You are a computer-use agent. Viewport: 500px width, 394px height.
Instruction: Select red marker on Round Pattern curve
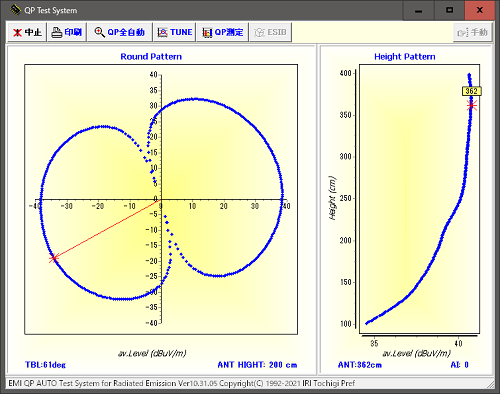click(x=54, y=258)
